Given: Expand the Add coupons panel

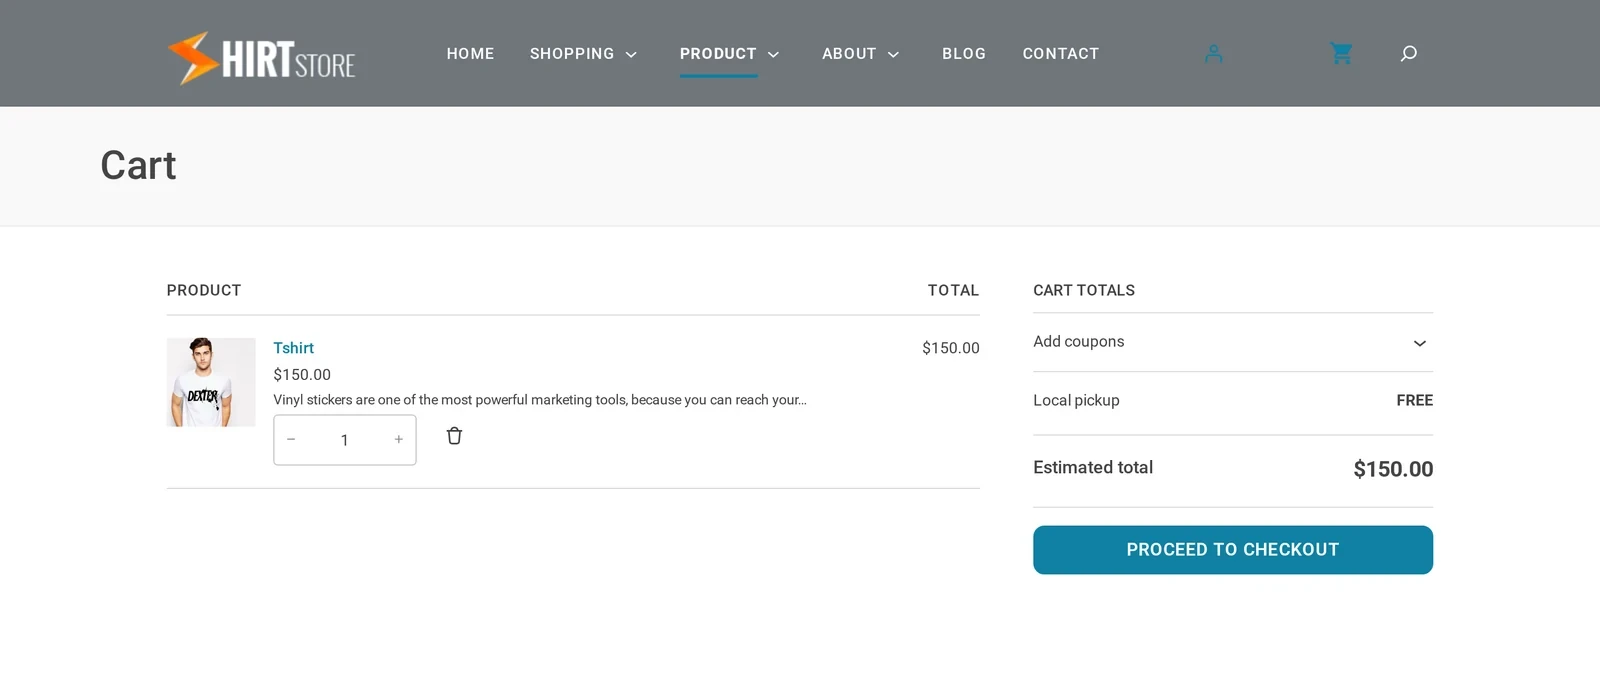Looking at the screenshot, I should coord(1233,342).
